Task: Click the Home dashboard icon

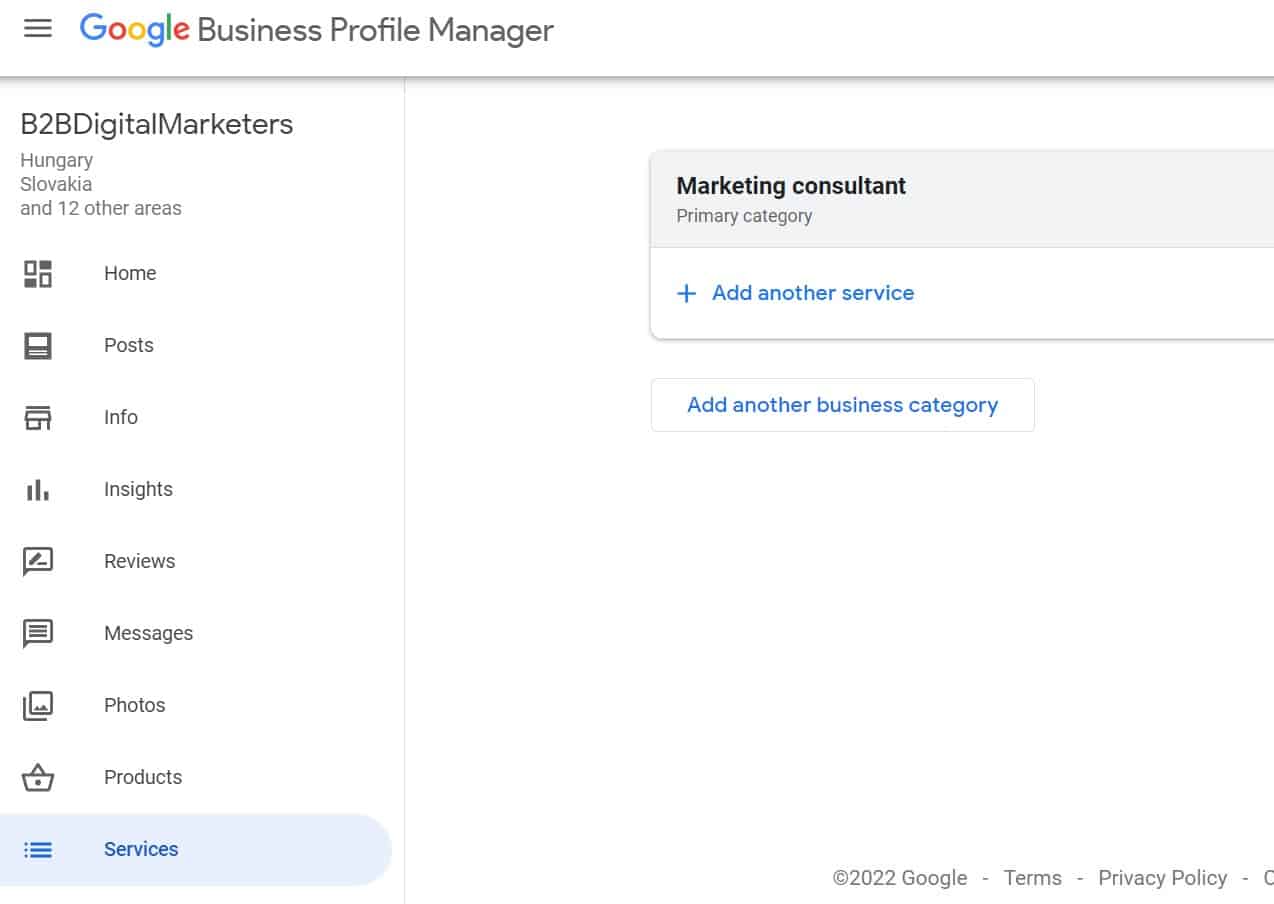Action: tap(38, 273)
